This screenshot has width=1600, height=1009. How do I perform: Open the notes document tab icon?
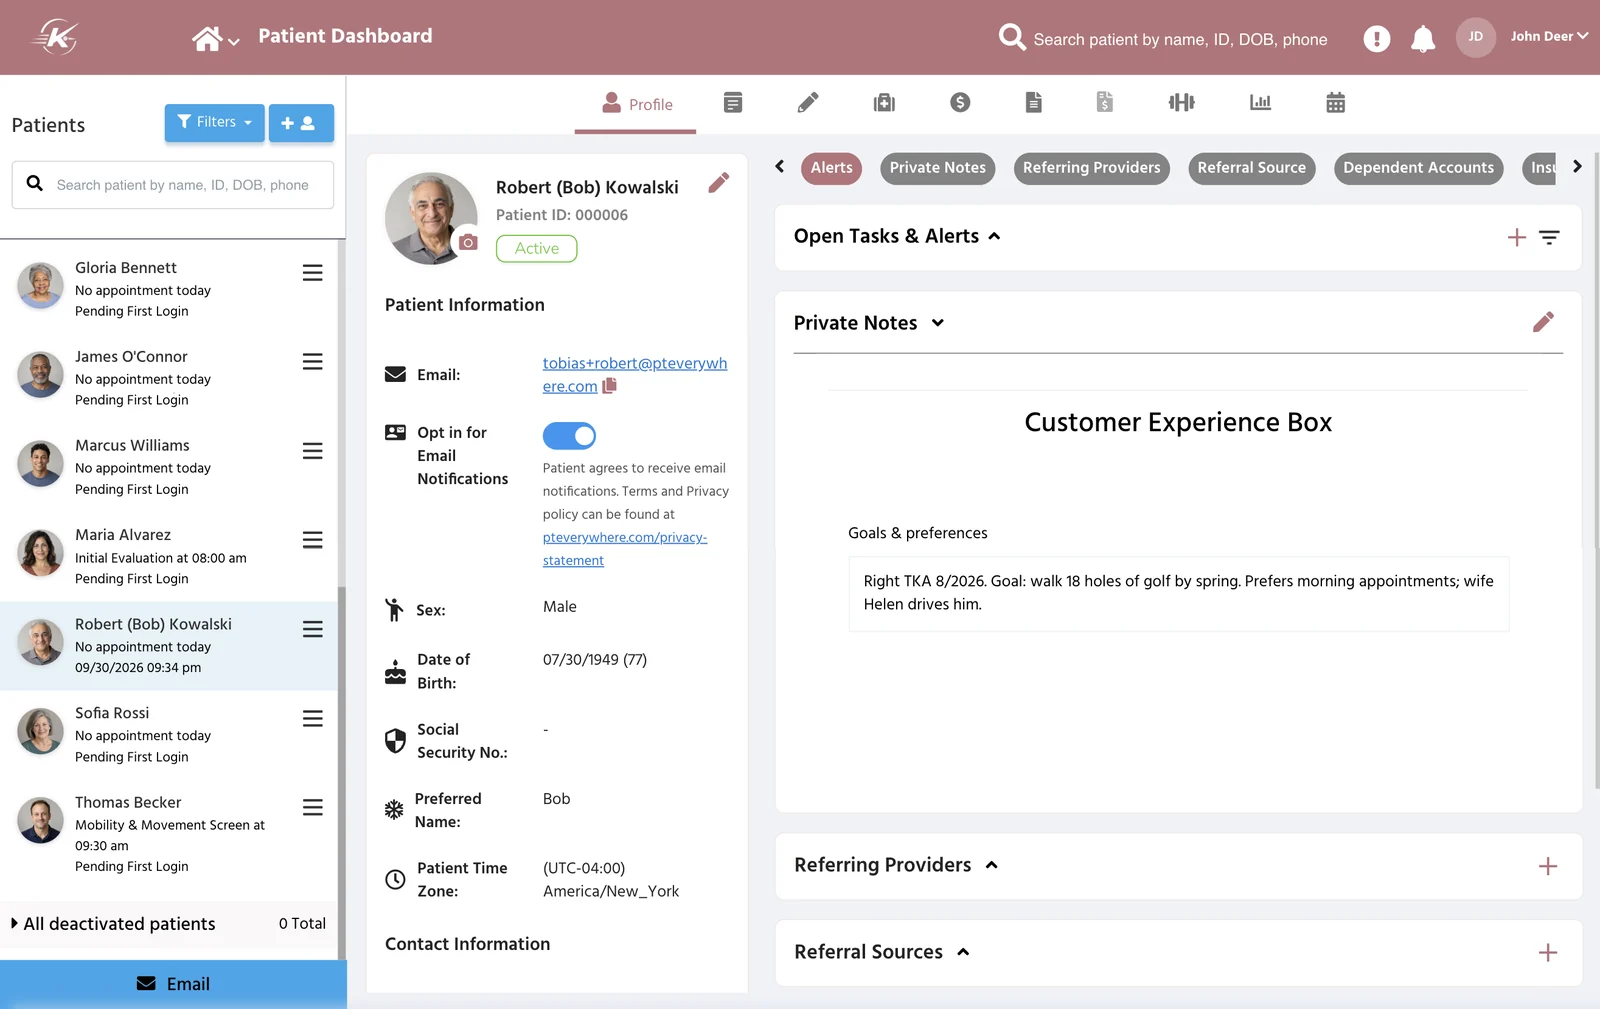pyautogui.click(x=733, y=102)
